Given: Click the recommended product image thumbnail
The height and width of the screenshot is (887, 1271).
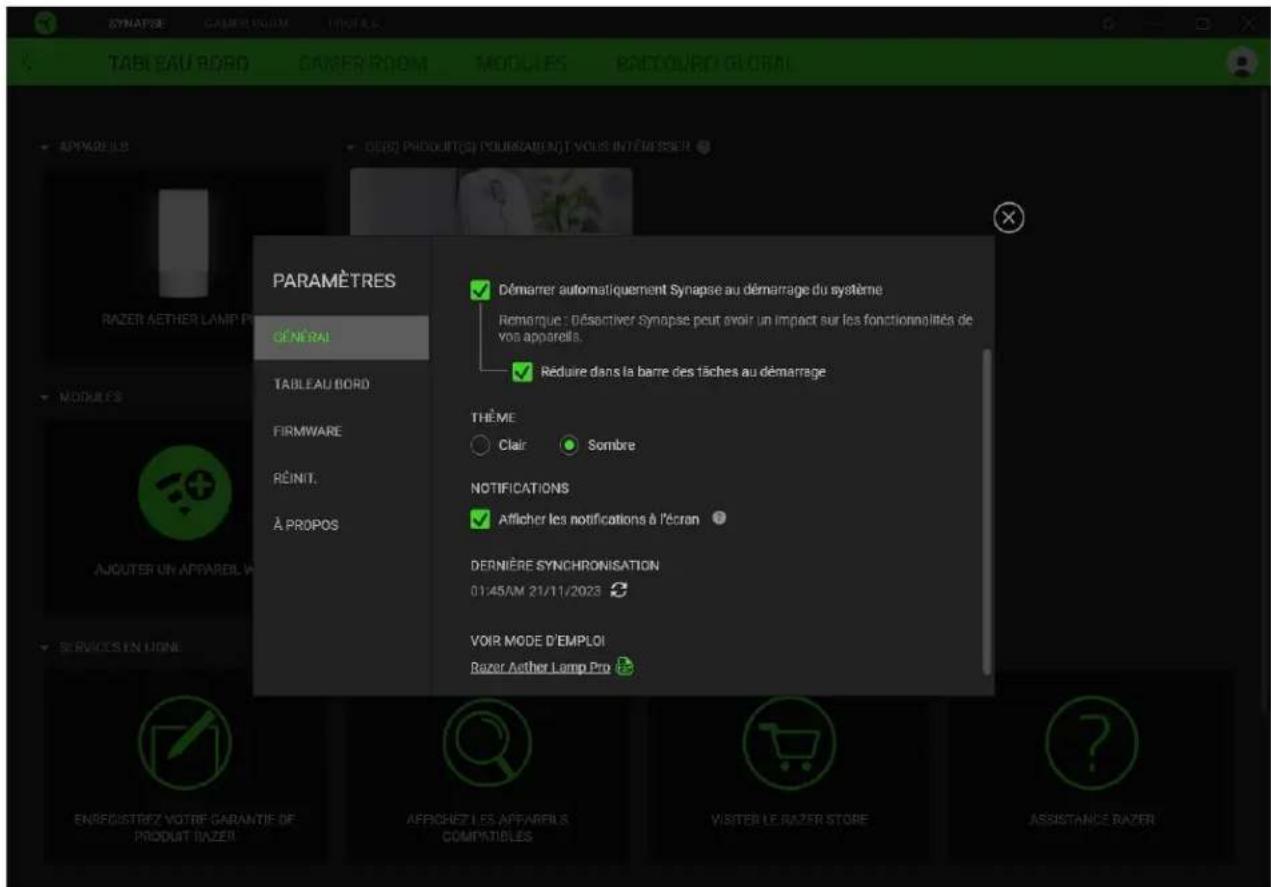Looking at the screenshot, I should tap(490, 202).
